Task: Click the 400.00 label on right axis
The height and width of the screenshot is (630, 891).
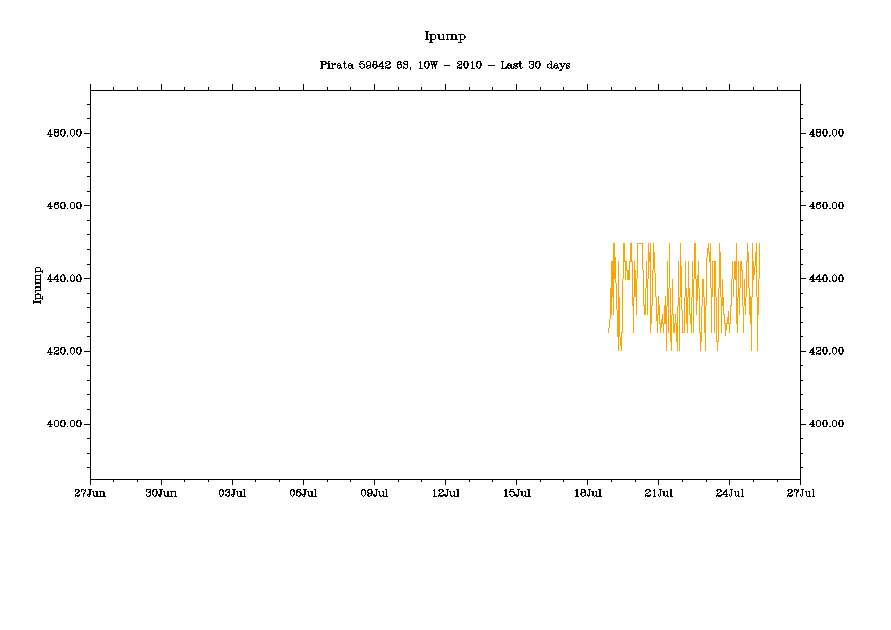Action: coord(827,424)
